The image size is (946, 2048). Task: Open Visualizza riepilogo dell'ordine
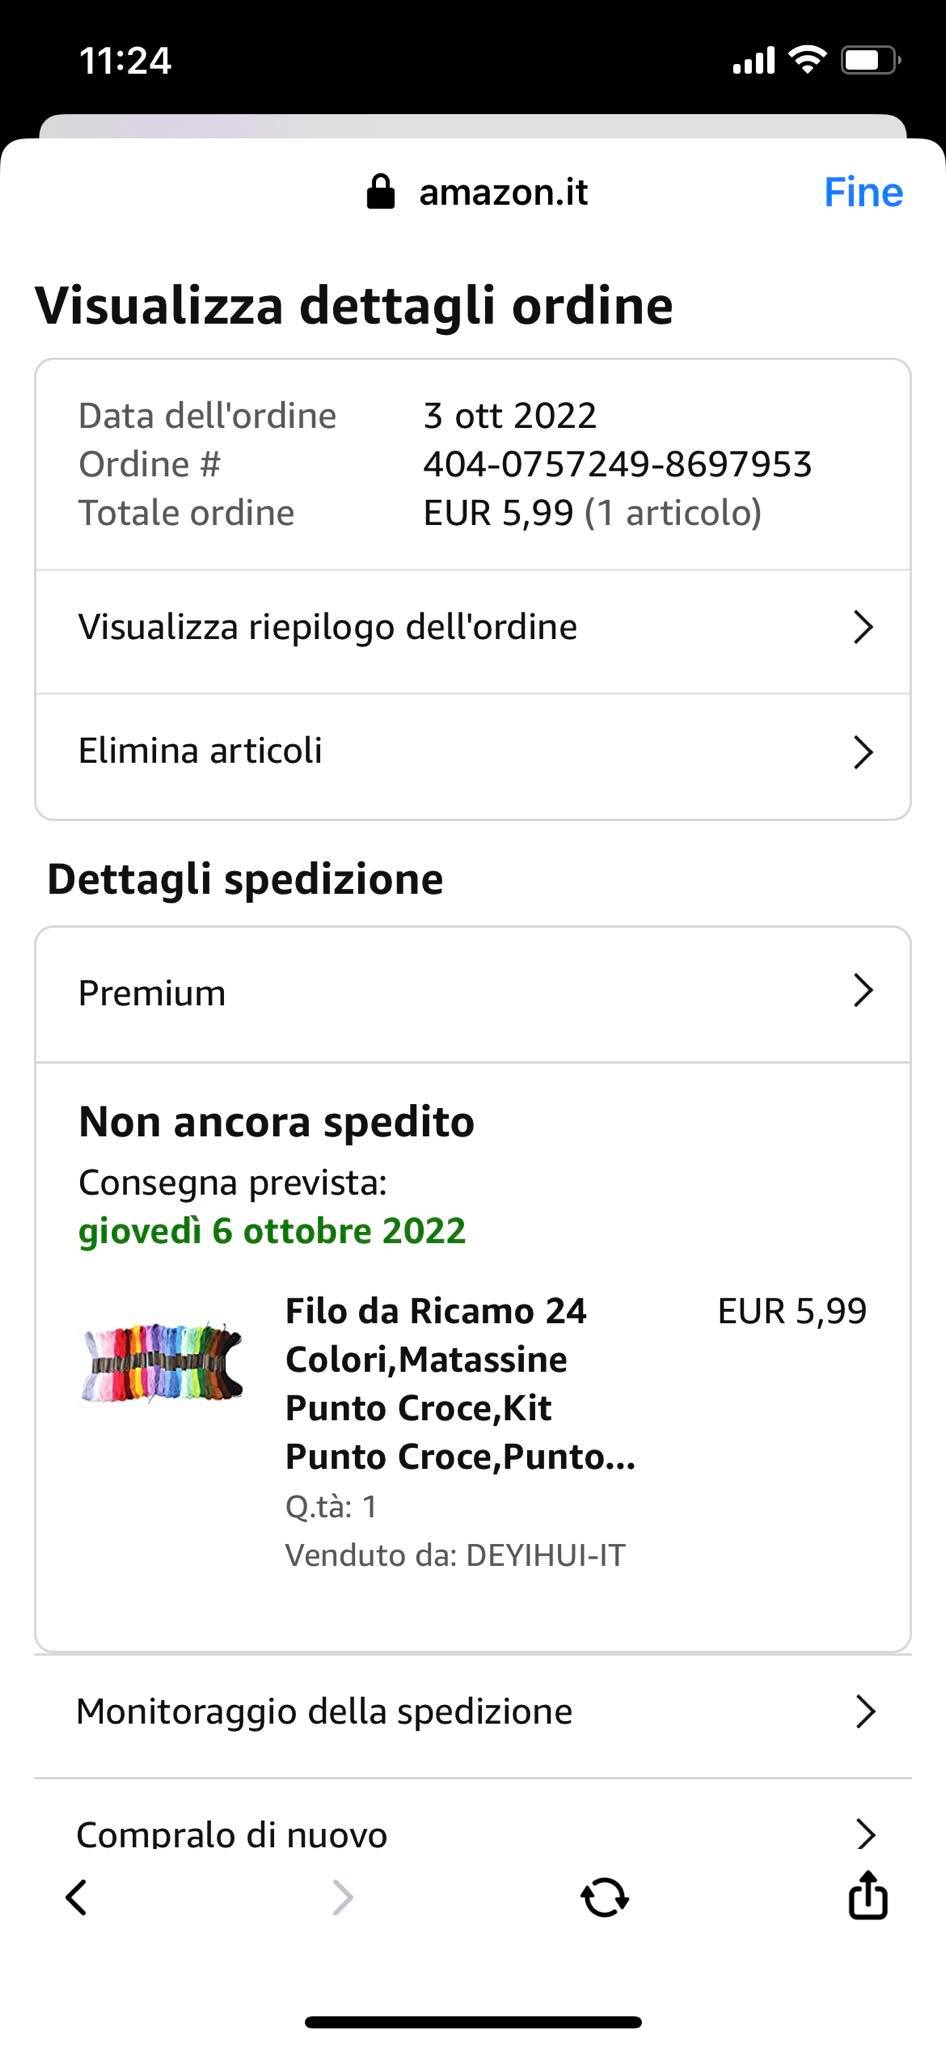tap(328, 627)
